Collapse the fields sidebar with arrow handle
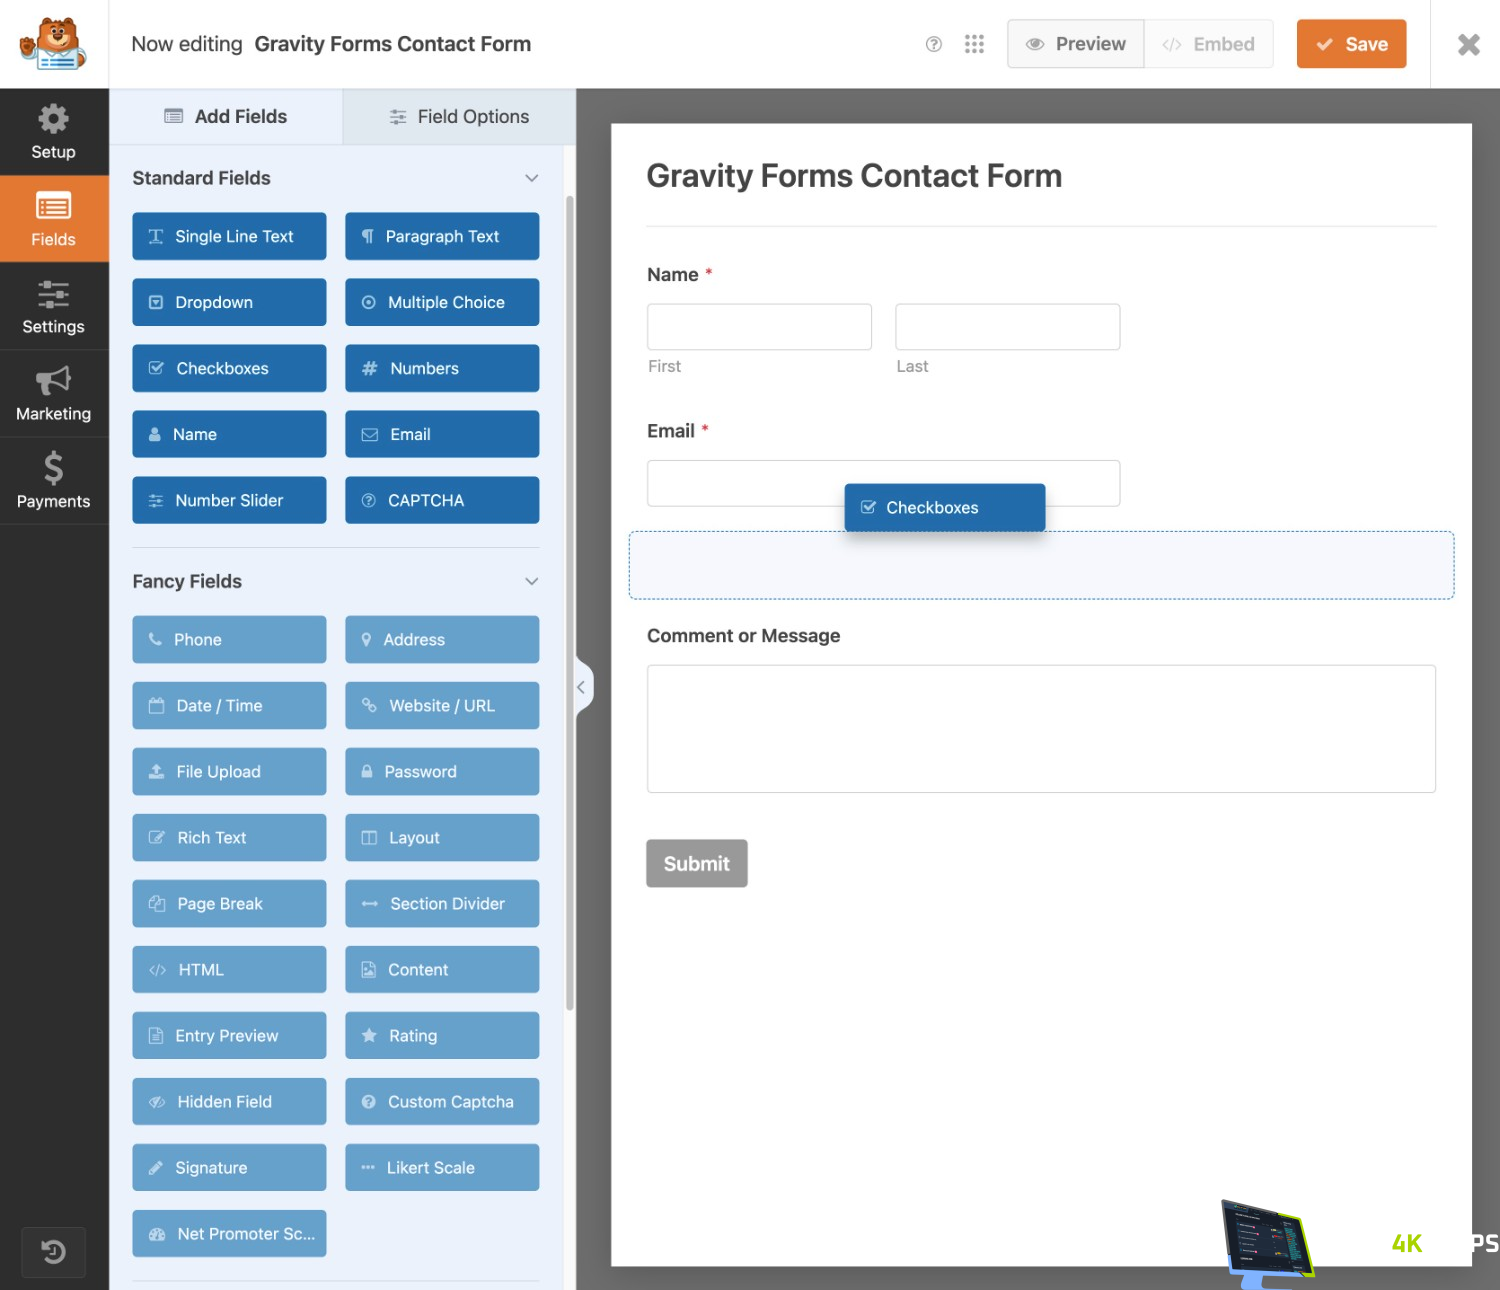The height and width of the screenshot is (1290, 1500). (x=582, y=687)
